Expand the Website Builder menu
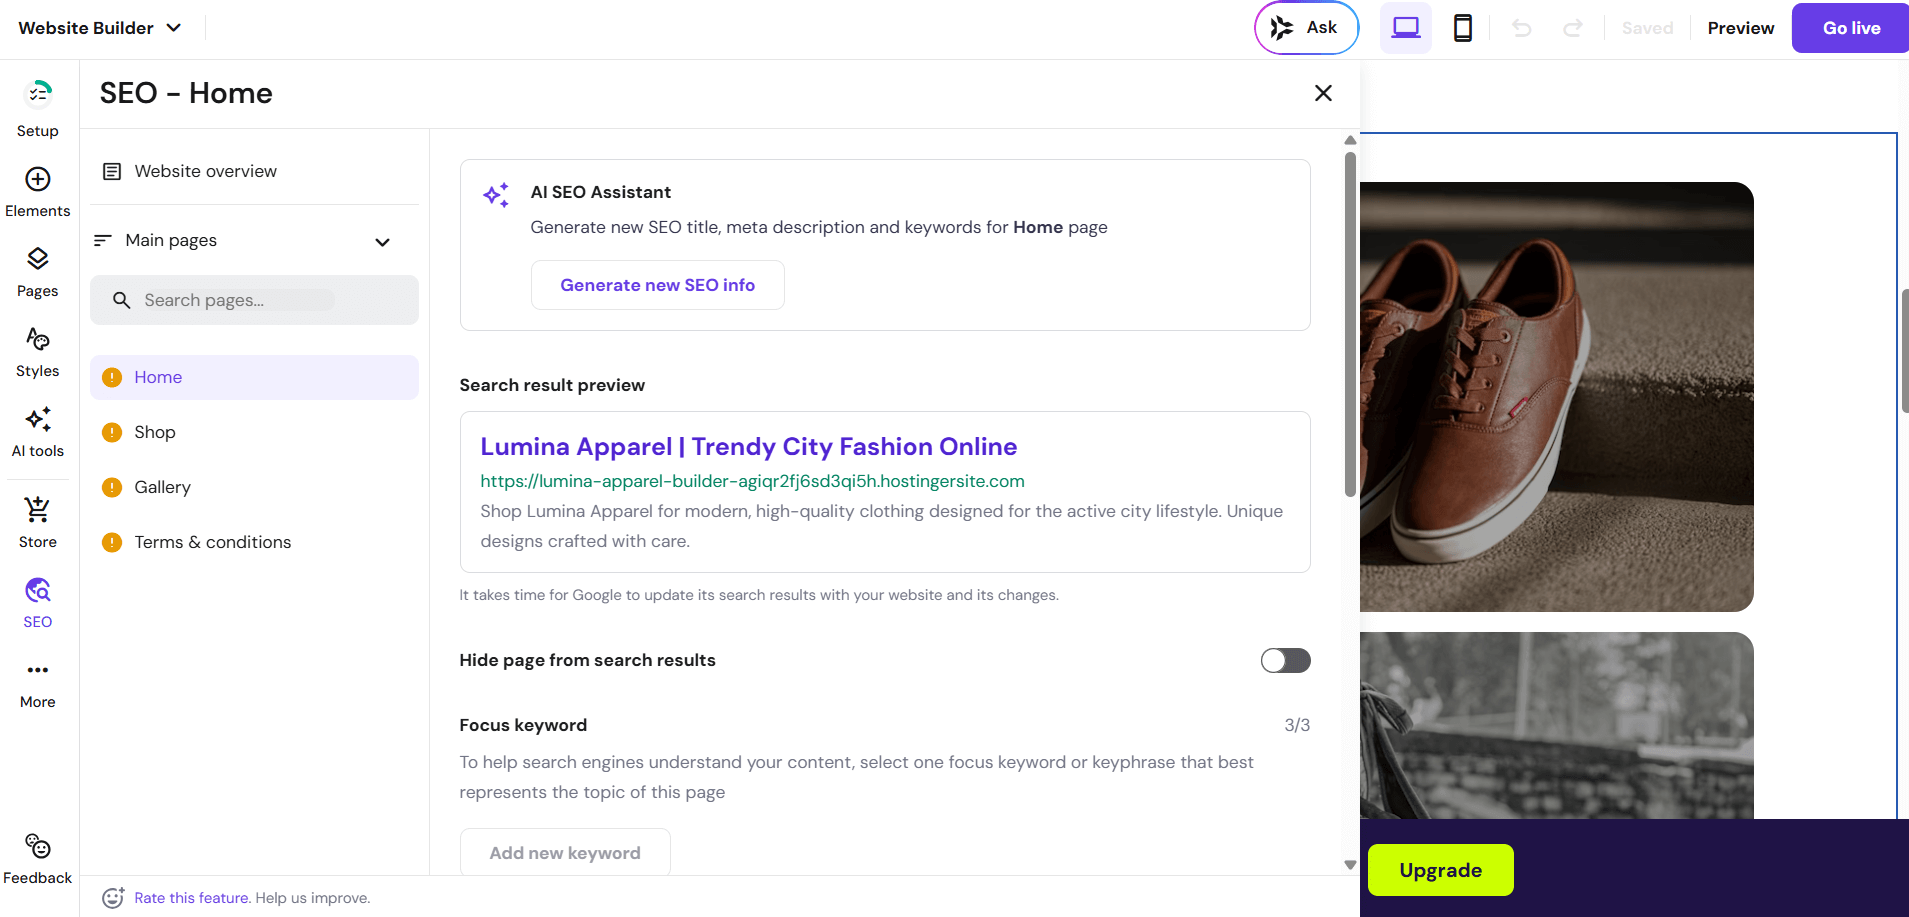 tap(99, 27)
